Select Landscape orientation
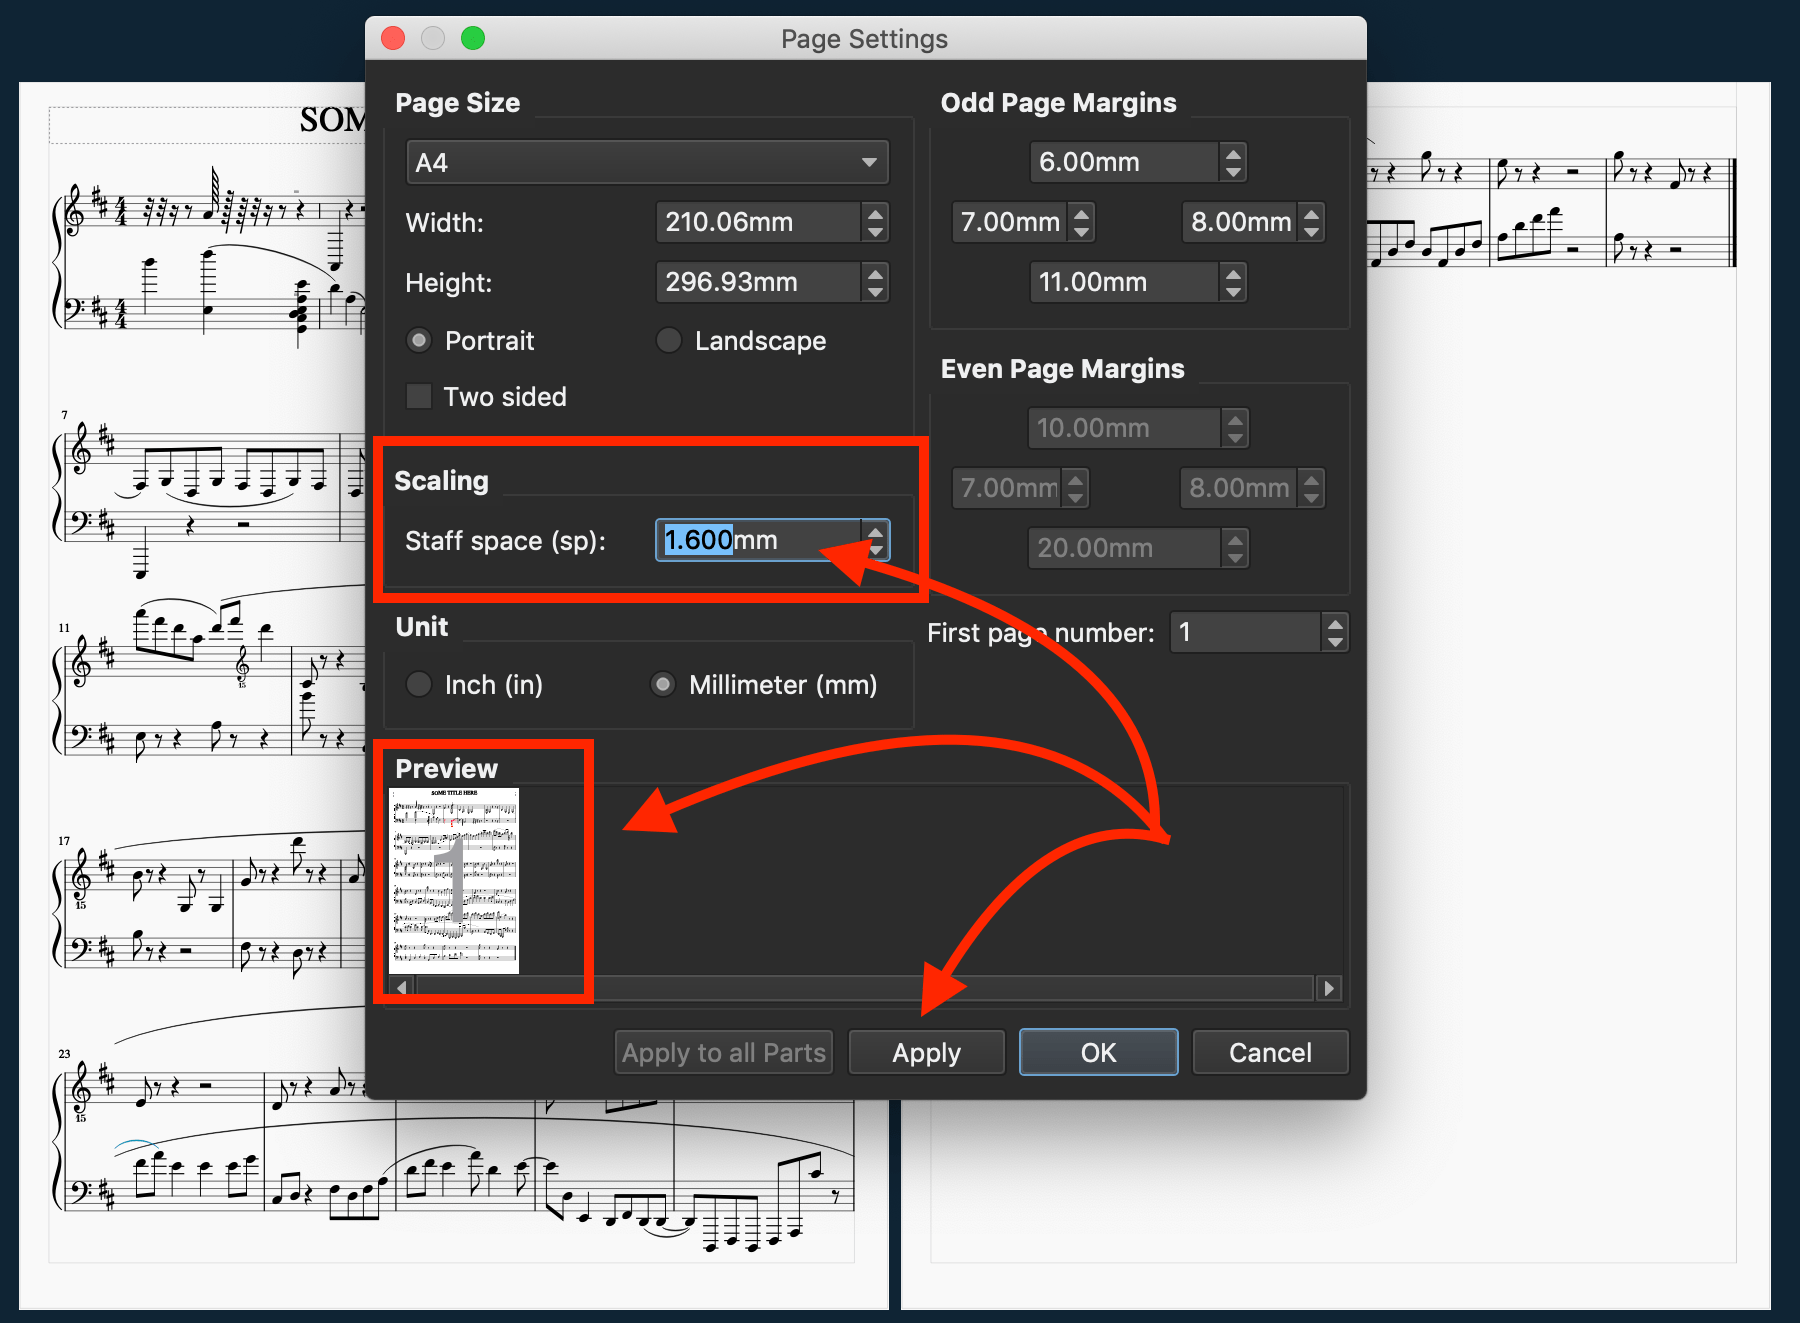Image resolution: width=1800 pixels, height=1323 pixels. [668, 340]
